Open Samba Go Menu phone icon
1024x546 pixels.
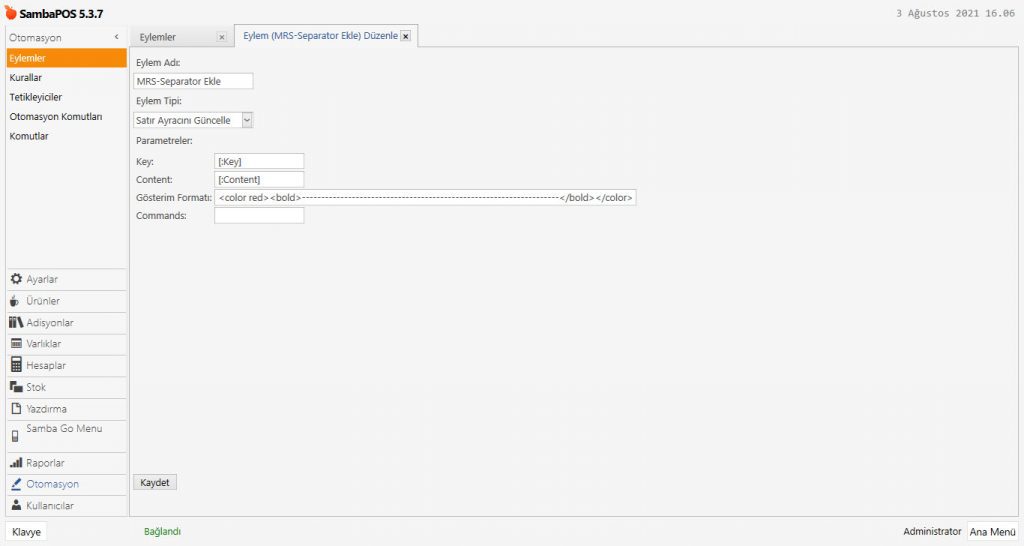(x=16, y=435)
